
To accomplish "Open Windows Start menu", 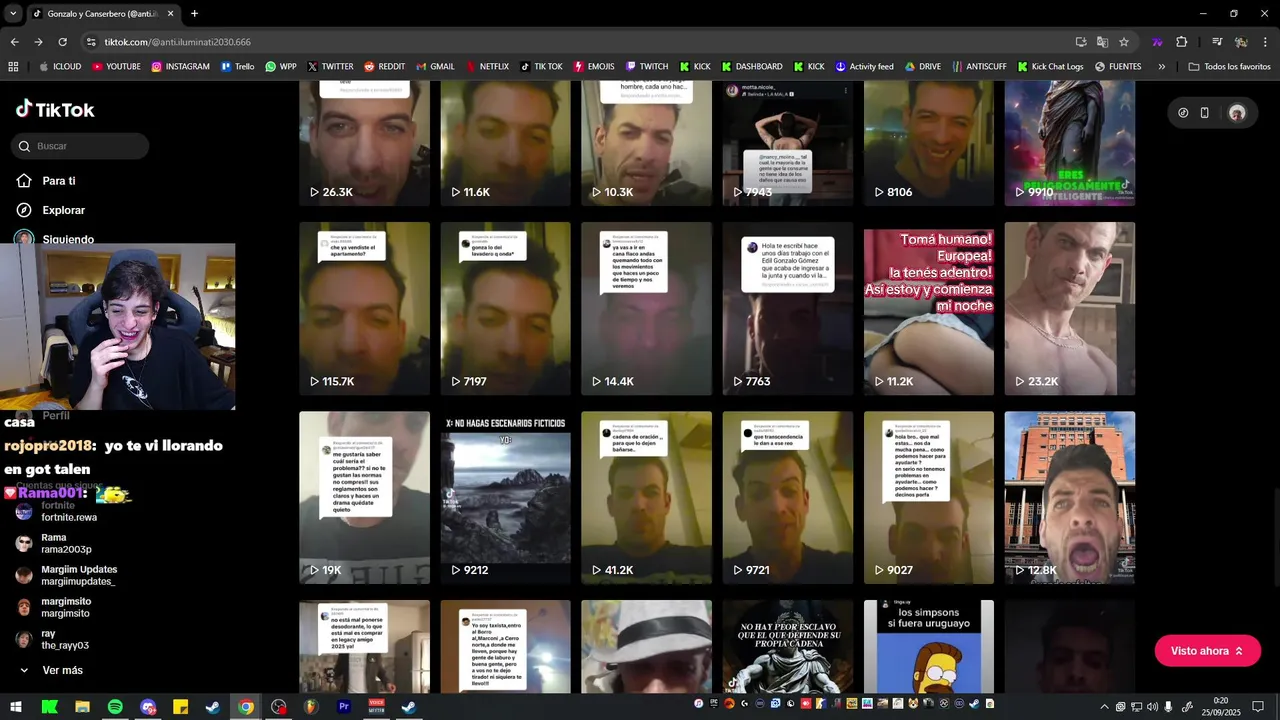I will point(17,707).
